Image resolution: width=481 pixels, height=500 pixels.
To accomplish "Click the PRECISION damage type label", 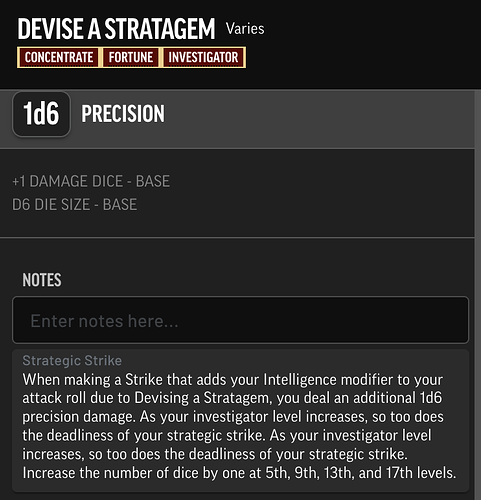I will [x=123, y=114].
